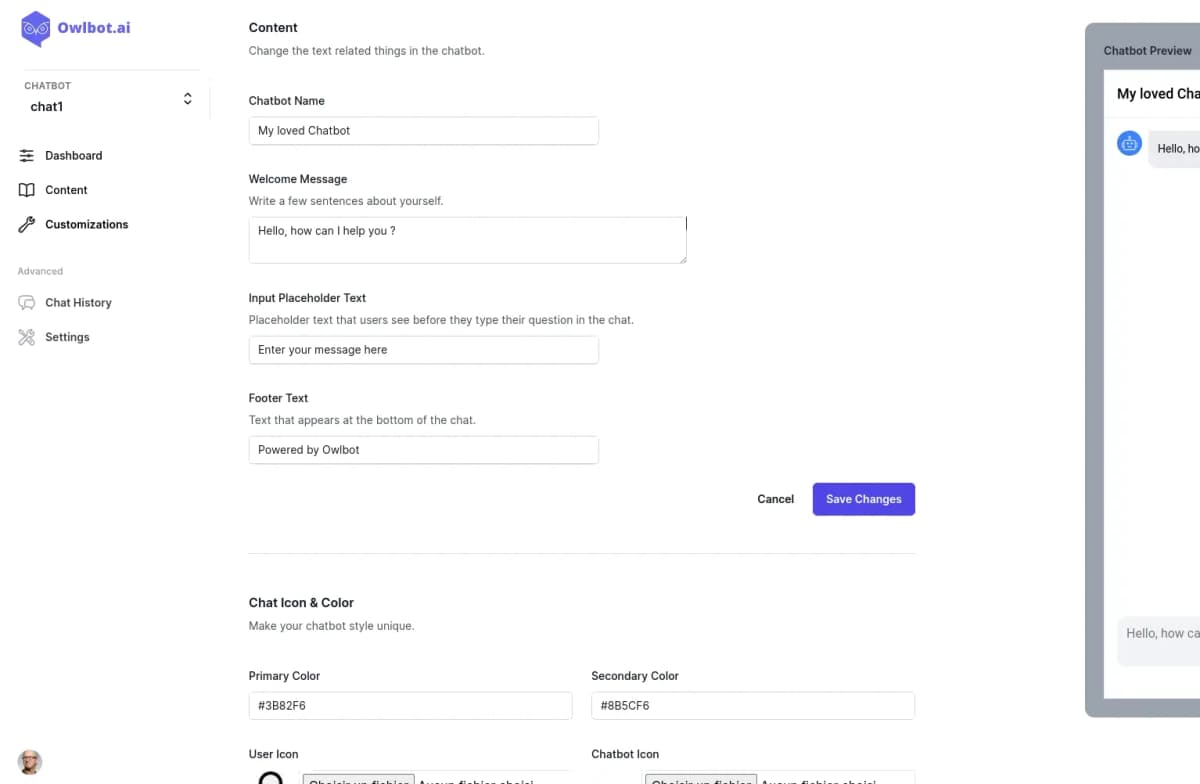Edit the Primary Color value #3B82F6
The image size is (1200, 784).
410,705
